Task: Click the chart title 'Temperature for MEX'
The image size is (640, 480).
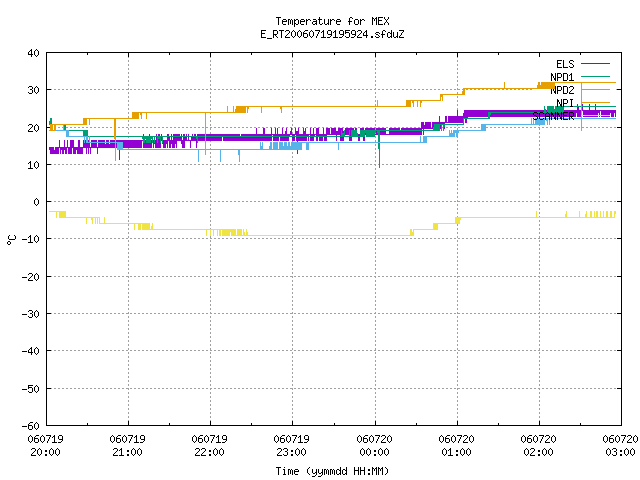Action: (x=332, y=21)
